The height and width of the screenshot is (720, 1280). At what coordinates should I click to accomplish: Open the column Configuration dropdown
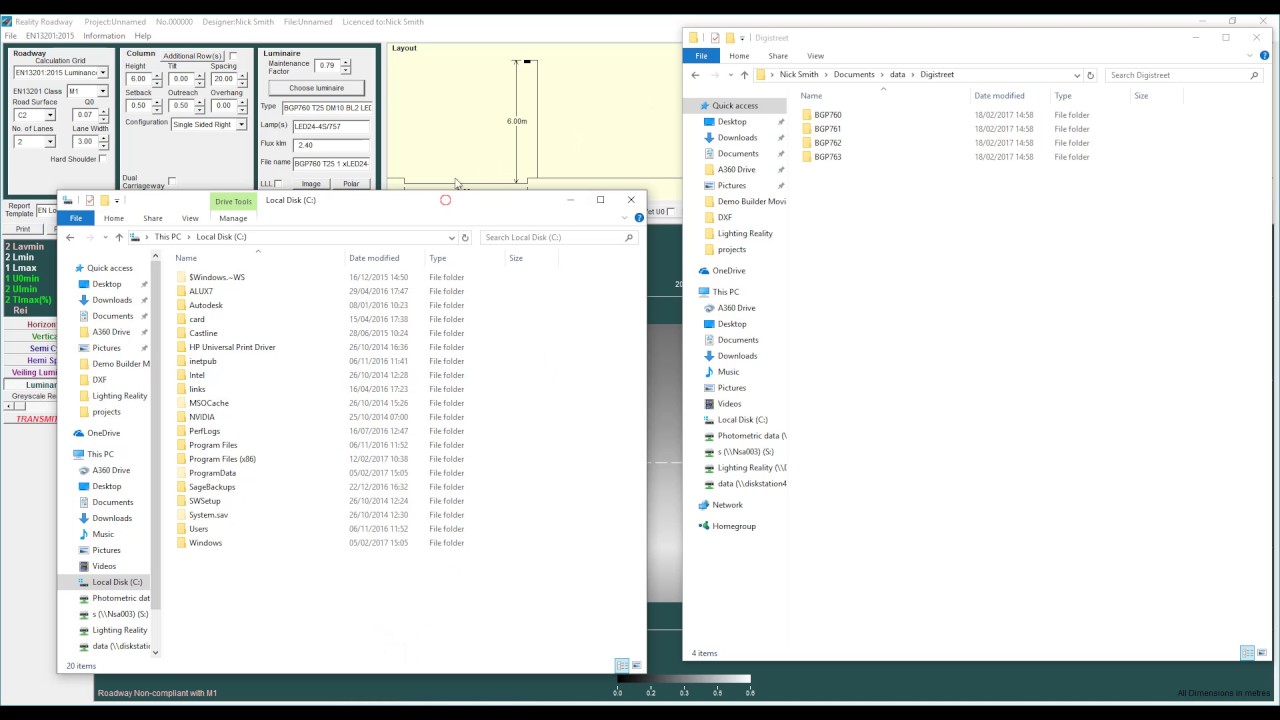point(240,125)
